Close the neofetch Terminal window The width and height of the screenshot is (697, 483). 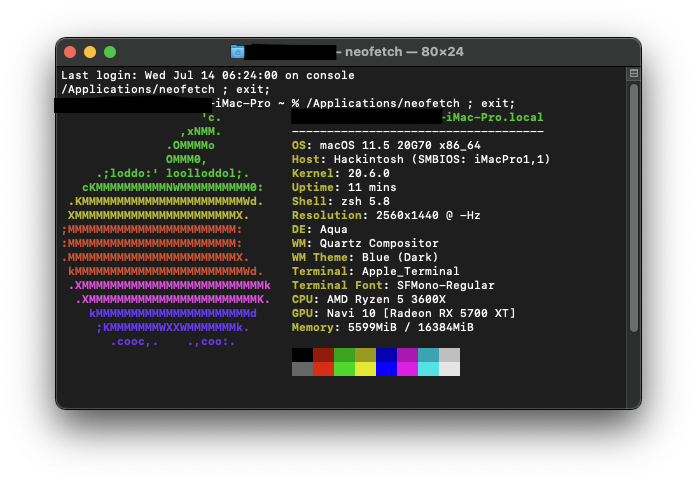coord(70,52)
